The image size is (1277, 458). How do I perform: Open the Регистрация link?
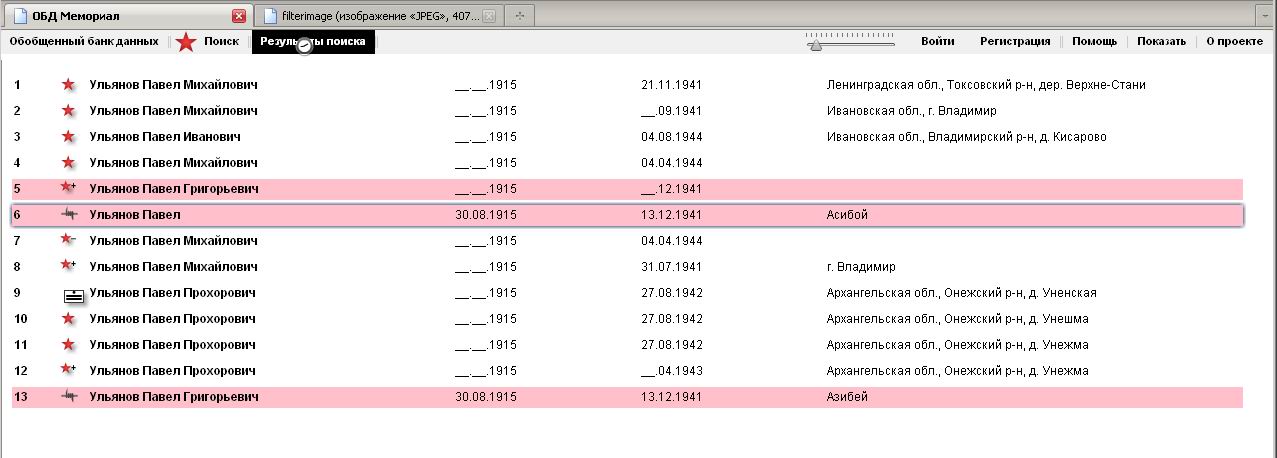pyautogui.click(x=1015, y=42)
